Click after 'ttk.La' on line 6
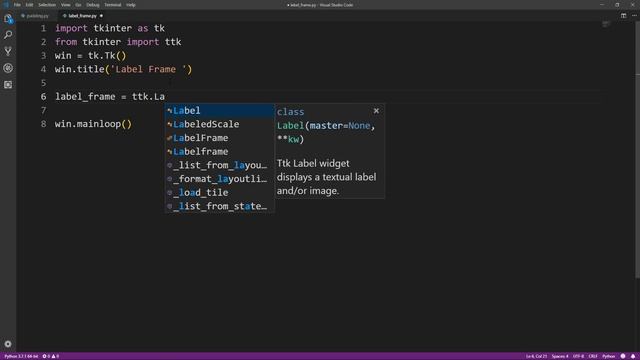640x360 pixels. click(165, 97)
